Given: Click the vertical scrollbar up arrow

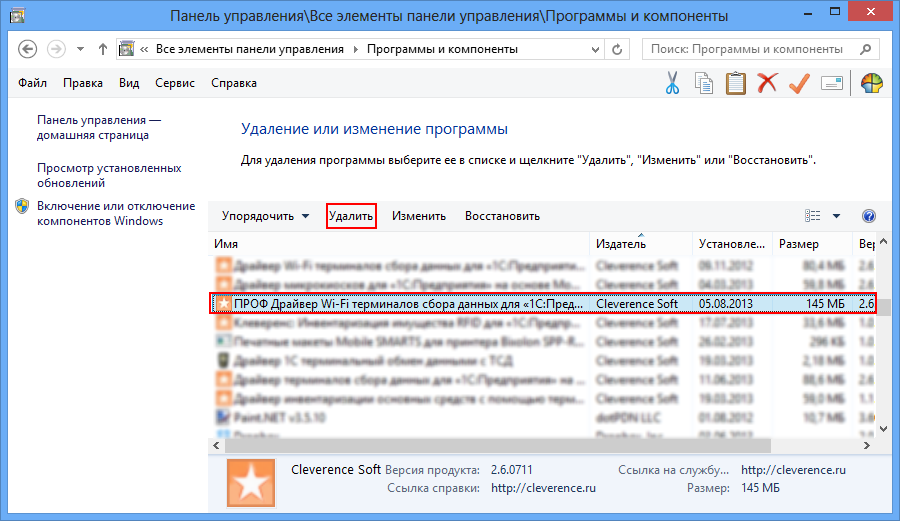Looking at the screenshot, I should pos(883,242).
